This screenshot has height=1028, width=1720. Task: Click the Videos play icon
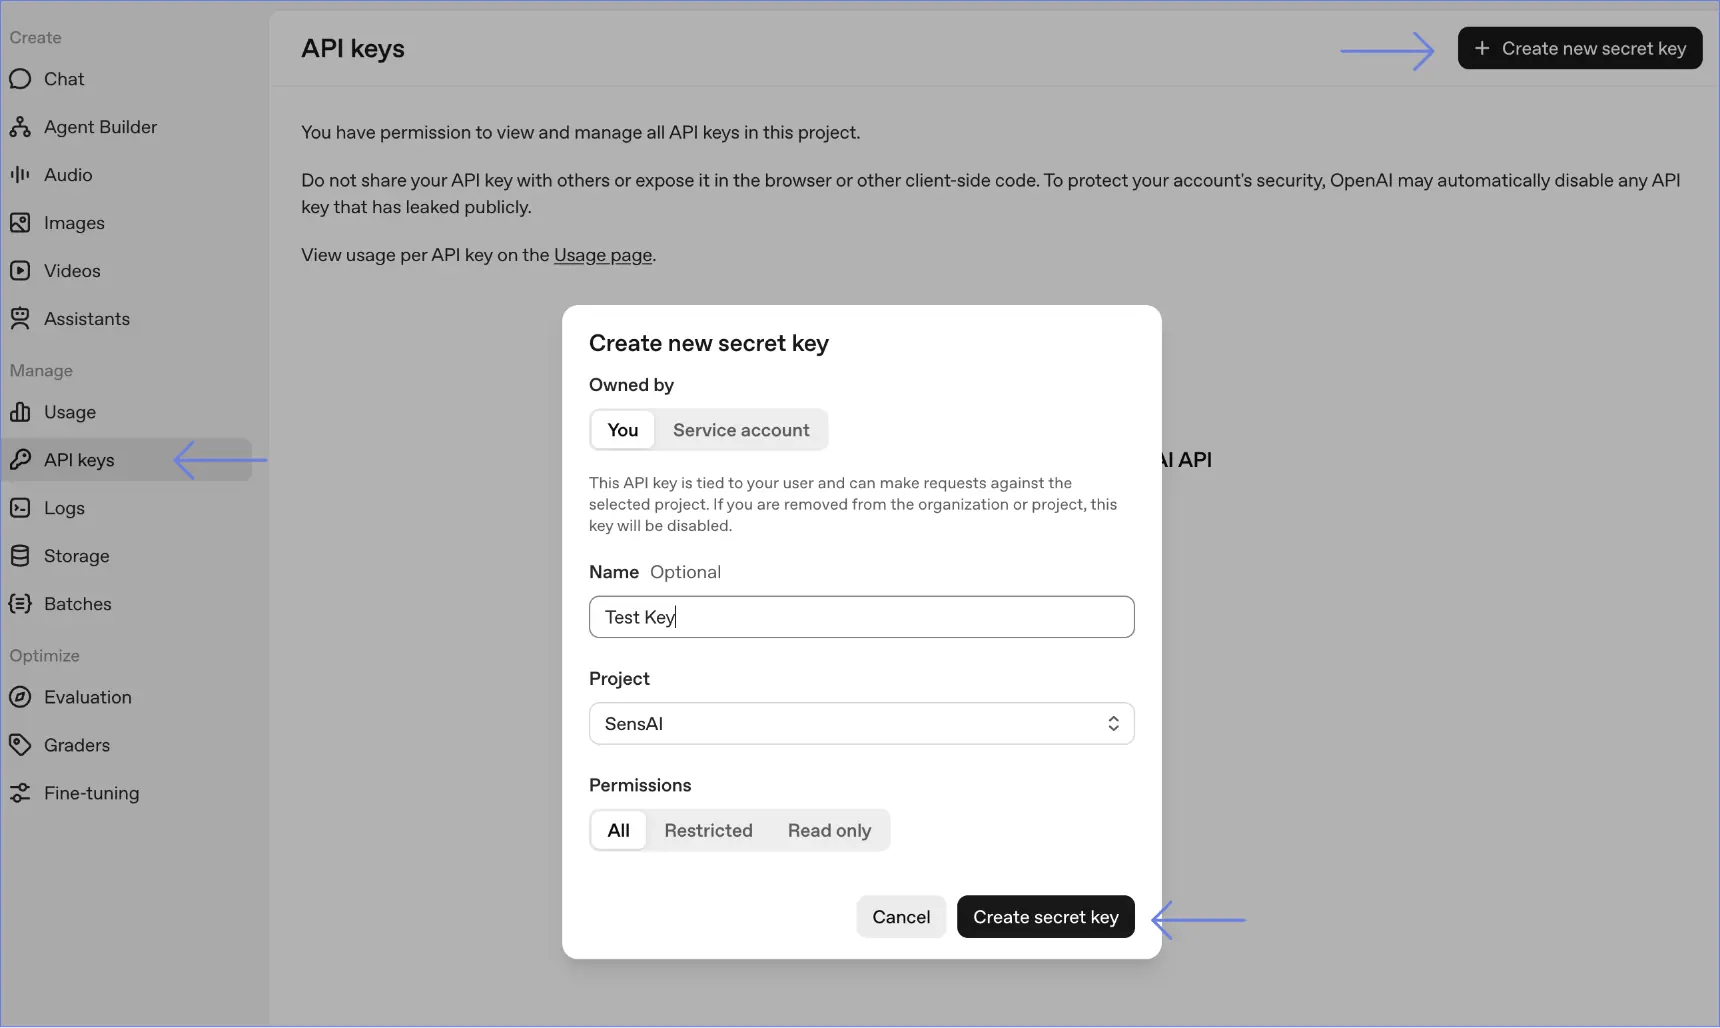(20, 271)
